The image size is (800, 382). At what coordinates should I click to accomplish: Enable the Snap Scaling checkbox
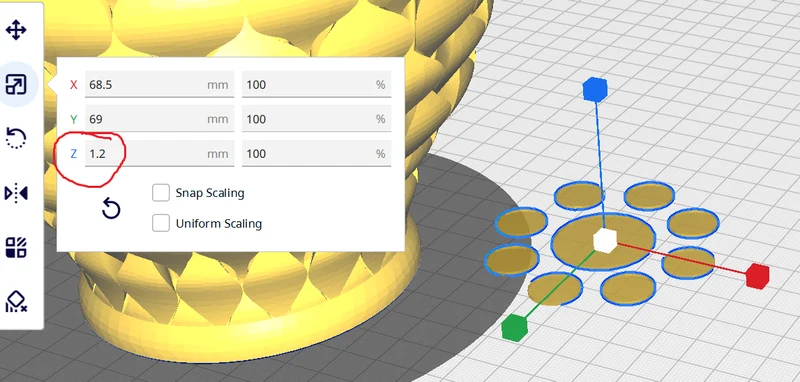(x=161, y=193)
